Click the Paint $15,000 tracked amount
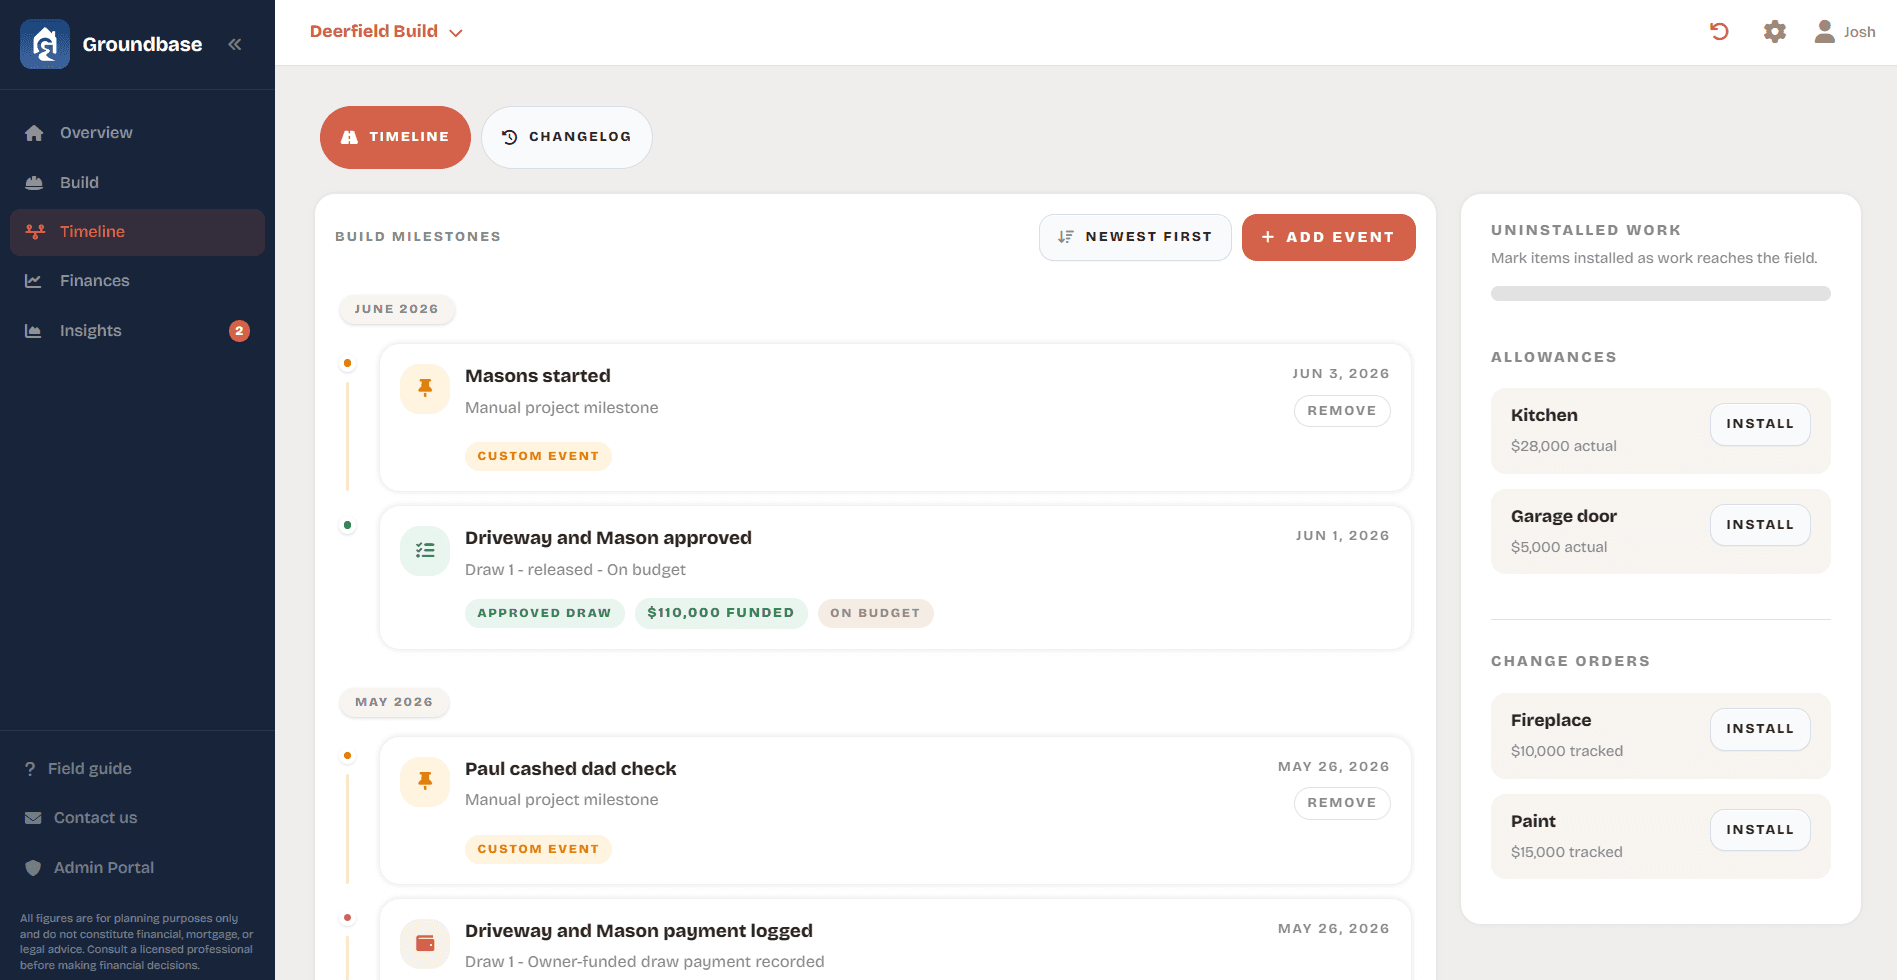Image resolution: width=1897 pixels, height=980 pixels. [x=1567, y=852]
